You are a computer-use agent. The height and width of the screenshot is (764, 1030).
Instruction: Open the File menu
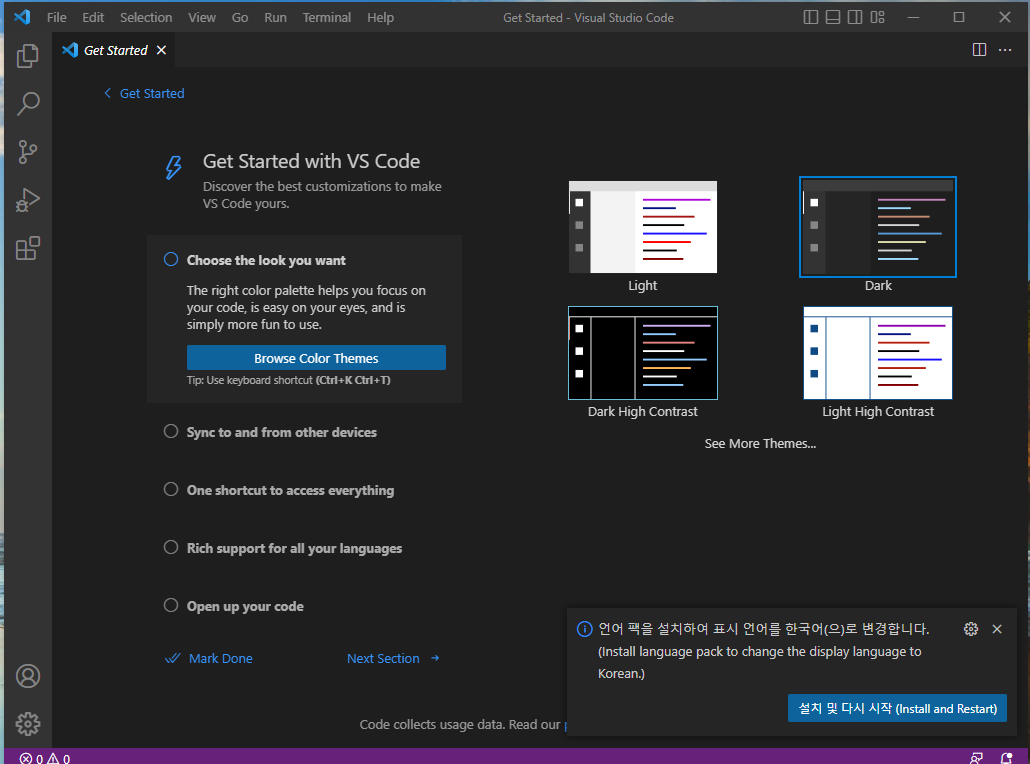56,18
